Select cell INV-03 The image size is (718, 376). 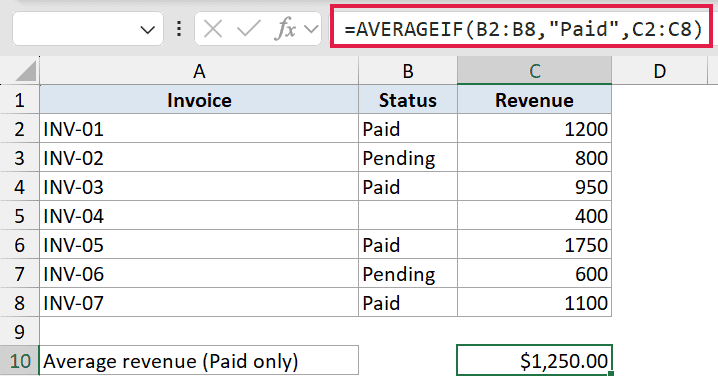(199, 186)
